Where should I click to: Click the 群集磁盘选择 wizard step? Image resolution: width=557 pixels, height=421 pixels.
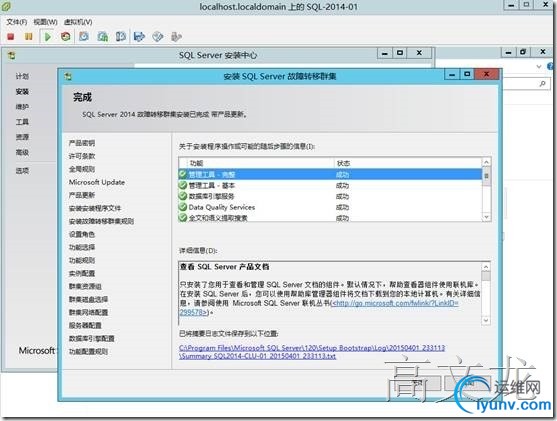[x=88, y=299]
